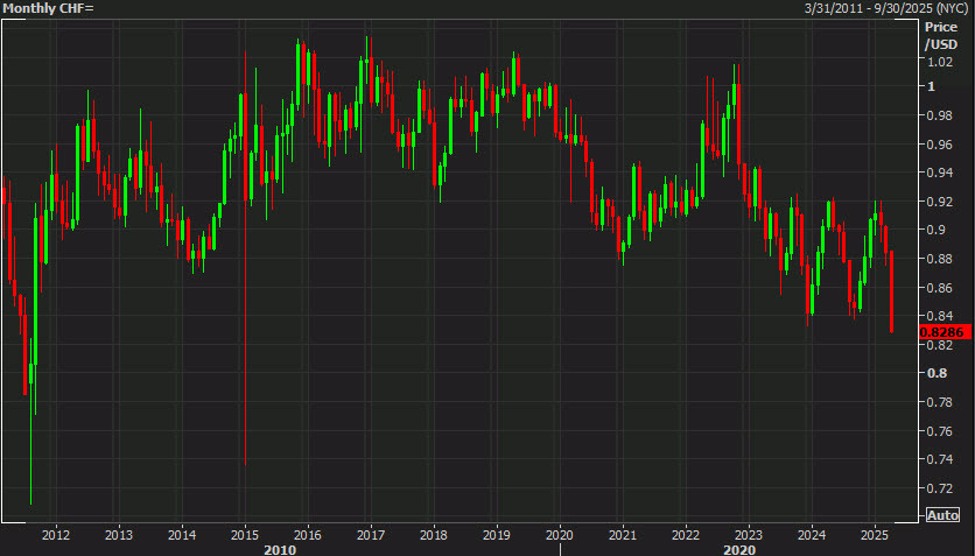Select the latest red candle at far right
The width and height of the screenshot is (975, 556).
tap(891, 290)
